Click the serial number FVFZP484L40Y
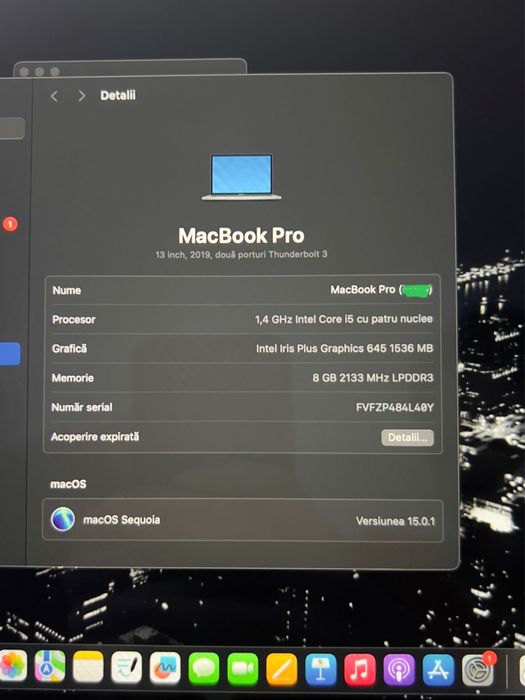Image resolution: width=525 pixels, height=700 pixels. [395, 407]
